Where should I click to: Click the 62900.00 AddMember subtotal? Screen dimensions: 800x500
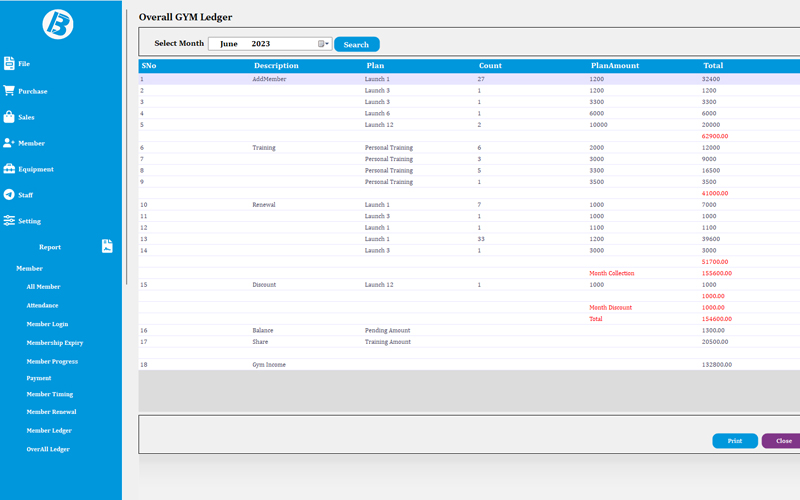coord(715,137)
